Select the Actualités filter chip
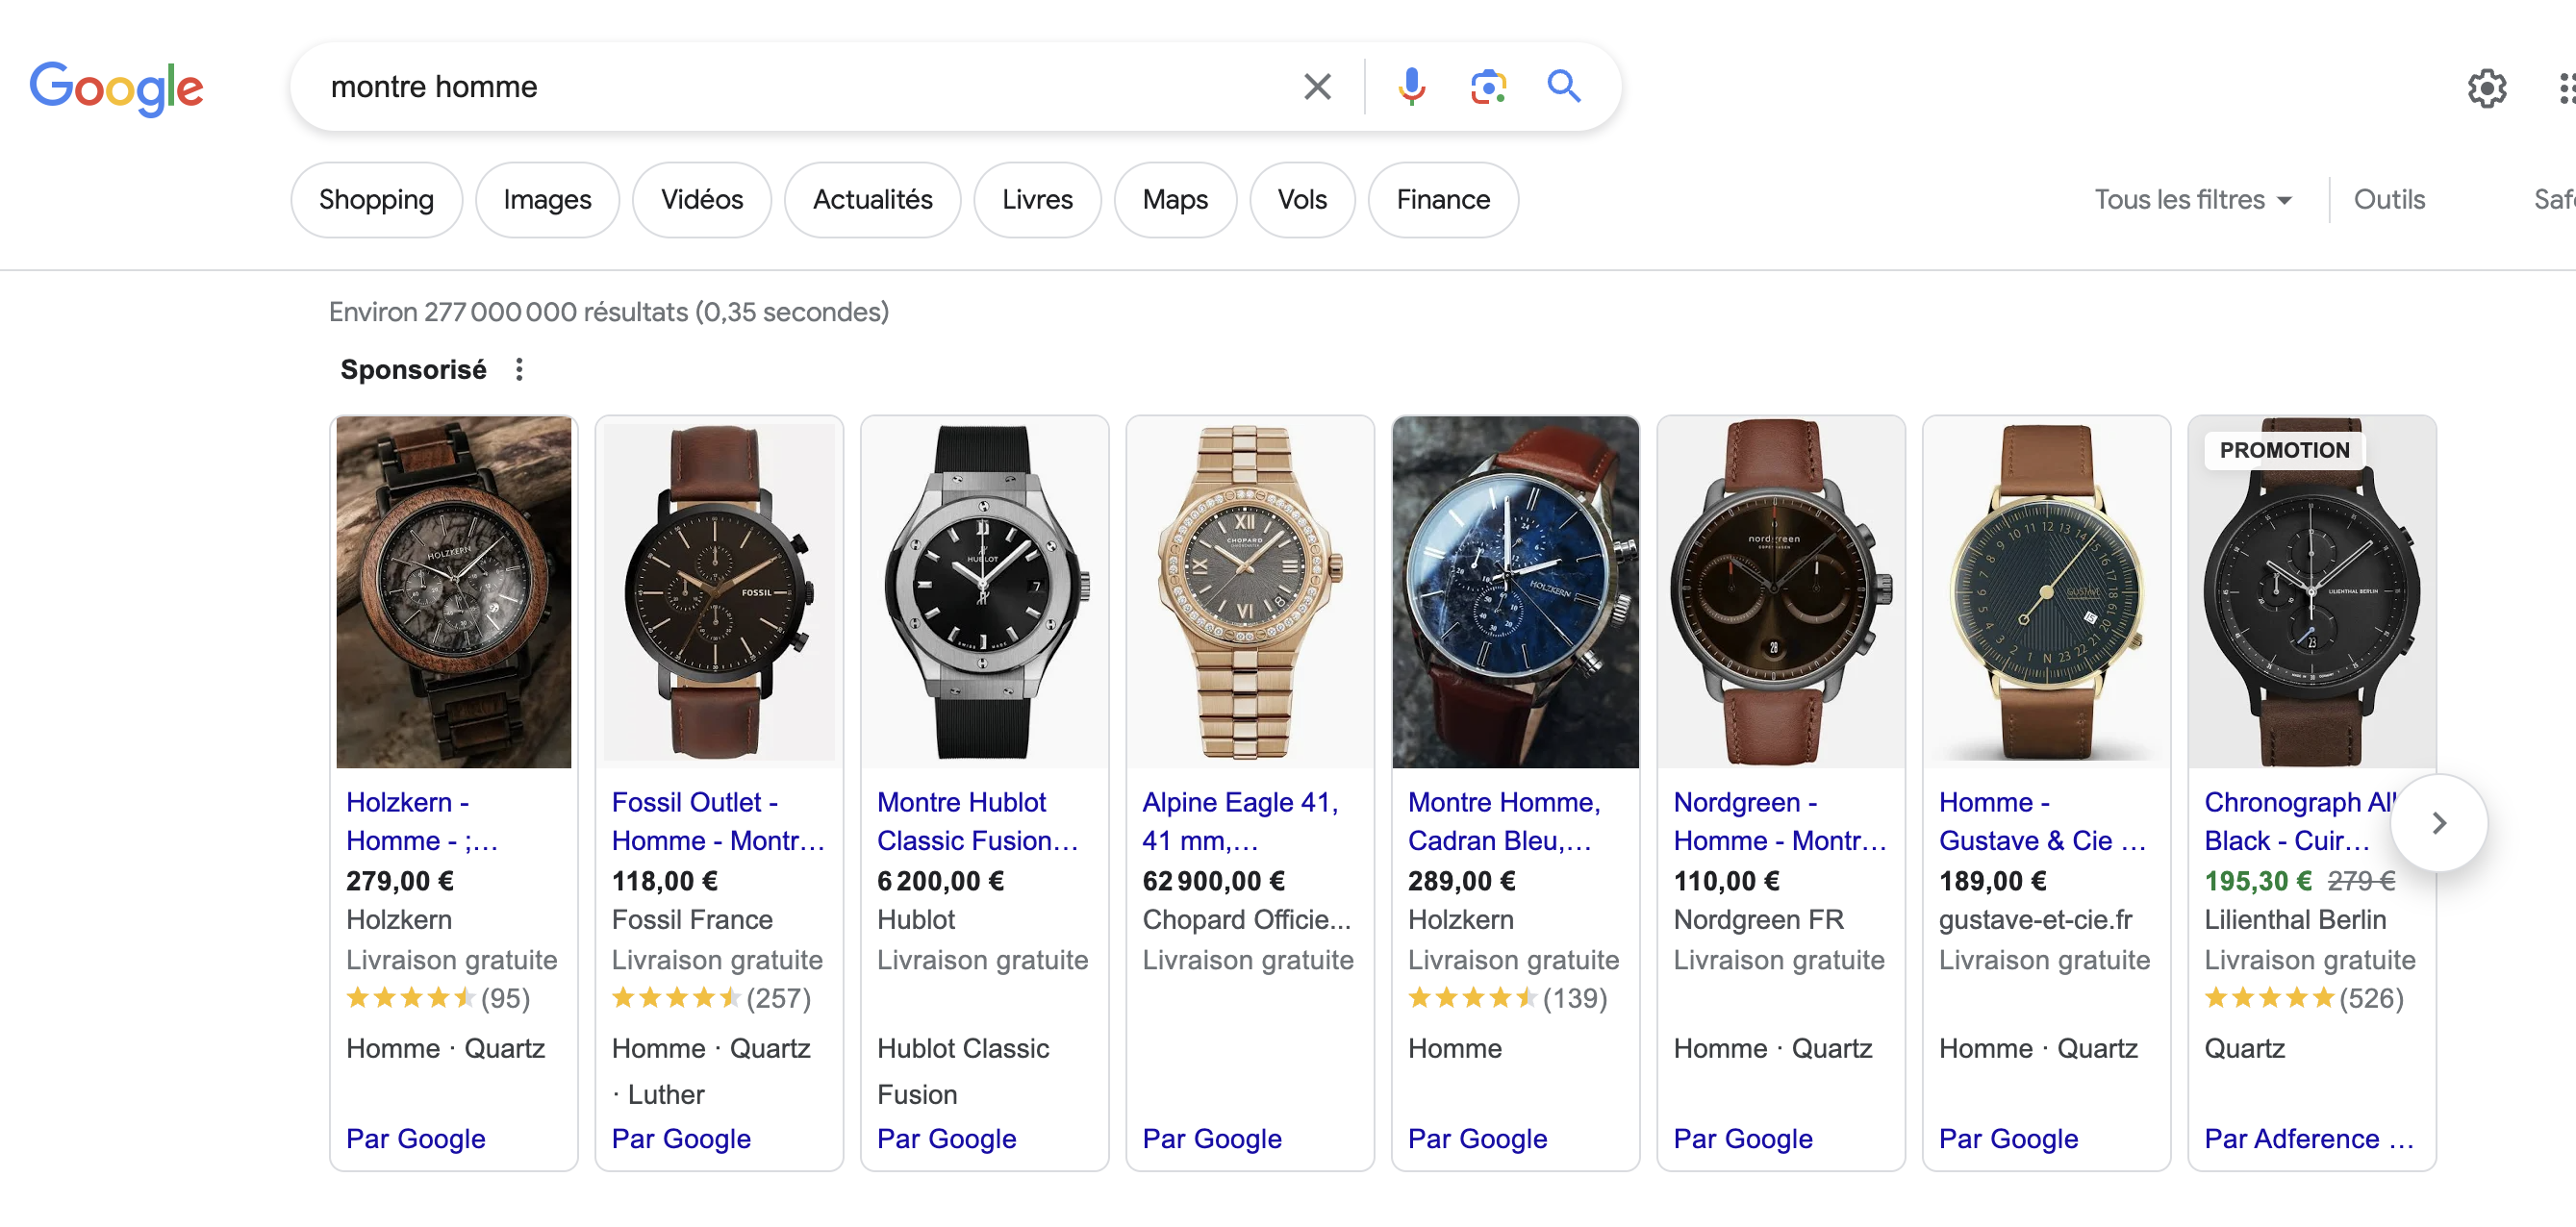The image size is (2576, 1227). tap(872, 199)
